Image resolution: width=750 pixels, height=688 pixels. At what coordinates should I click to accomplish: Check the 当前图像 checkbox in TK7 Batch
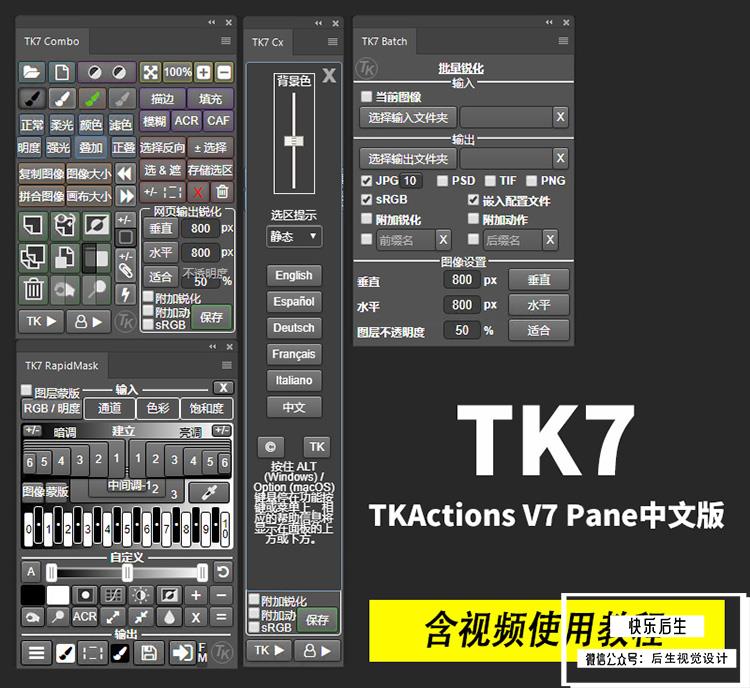[x=366, y=97]
